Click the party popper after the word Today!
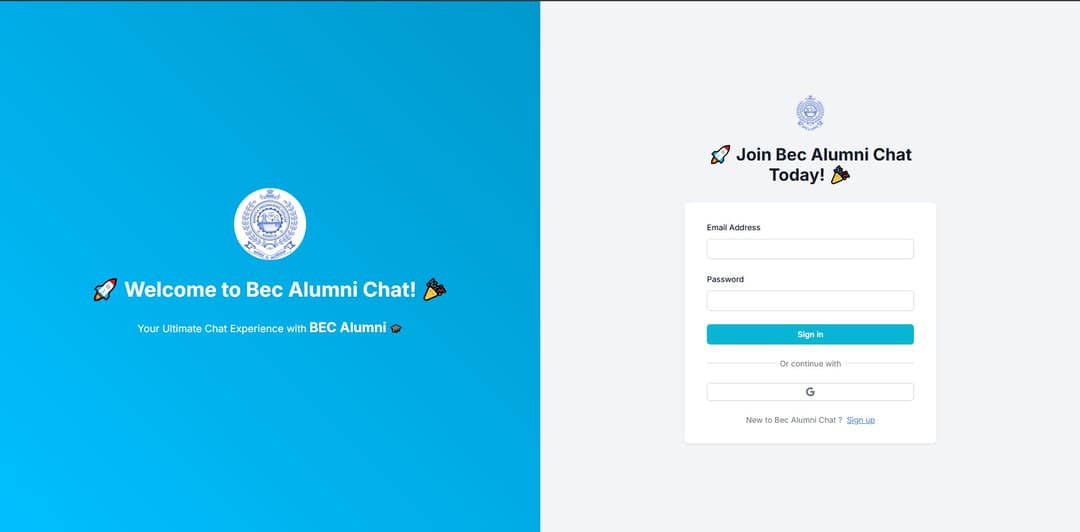This screenshot has width=1080, height=532. (x=841, y=175)
